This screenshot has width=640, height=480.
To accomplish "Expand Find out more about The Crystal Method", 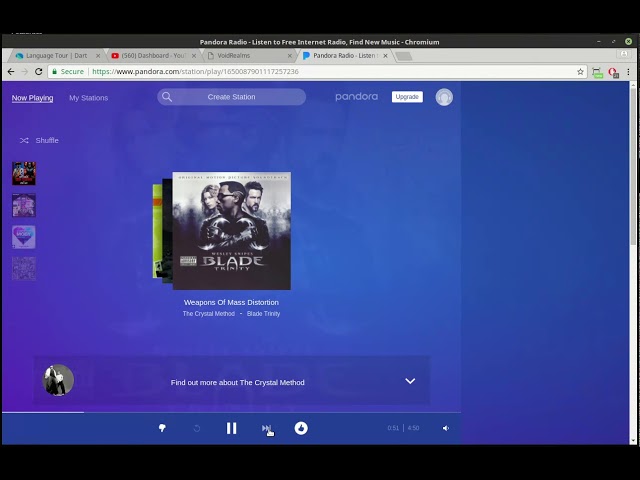I will coord(410,381).
